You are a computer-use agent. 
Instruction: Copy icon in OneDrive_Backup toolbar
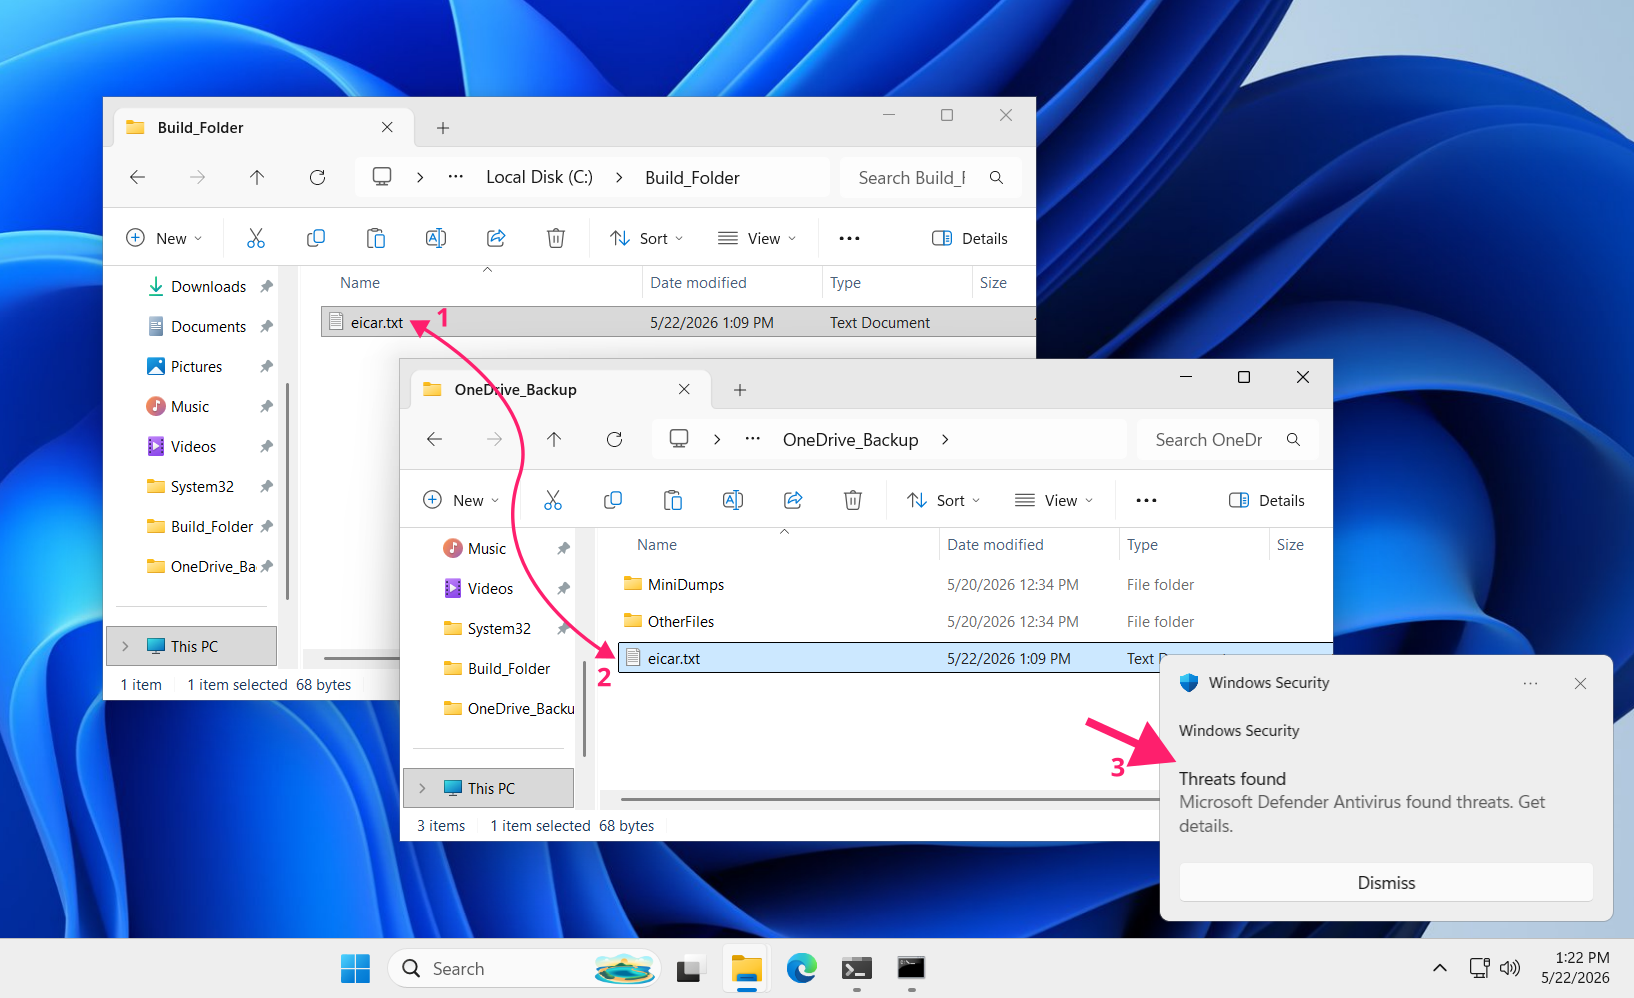tap(613, 500)
